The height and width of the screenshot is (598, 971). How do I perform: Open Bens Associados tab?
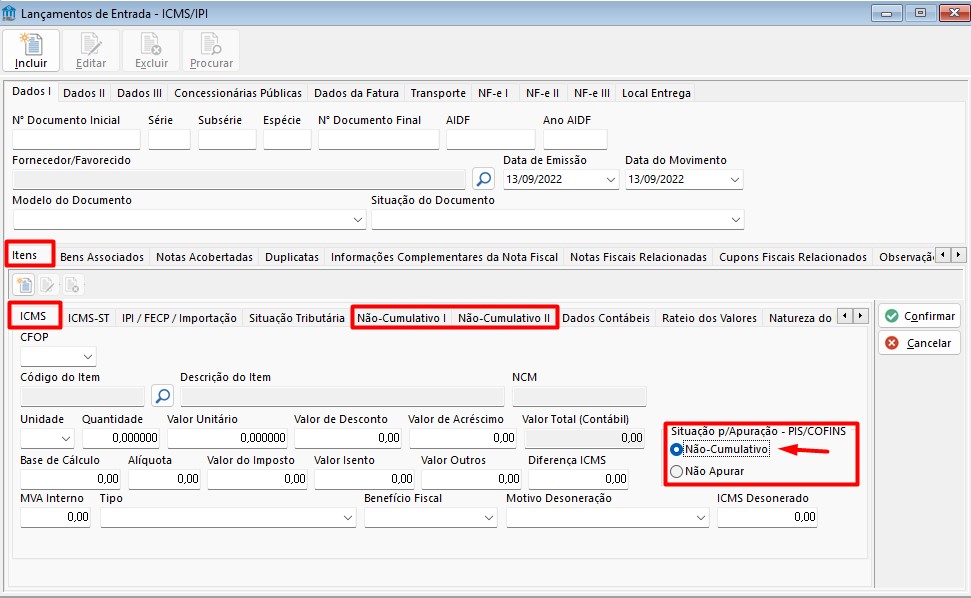[102, 257]
